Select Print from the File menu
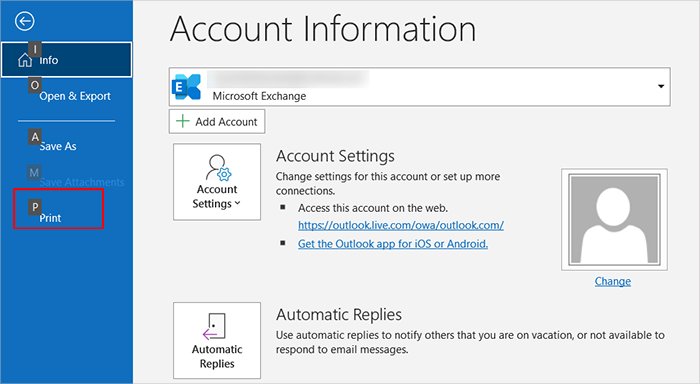Image resolution: width=700 pixels, height=384 pixels. pos(50,218)
